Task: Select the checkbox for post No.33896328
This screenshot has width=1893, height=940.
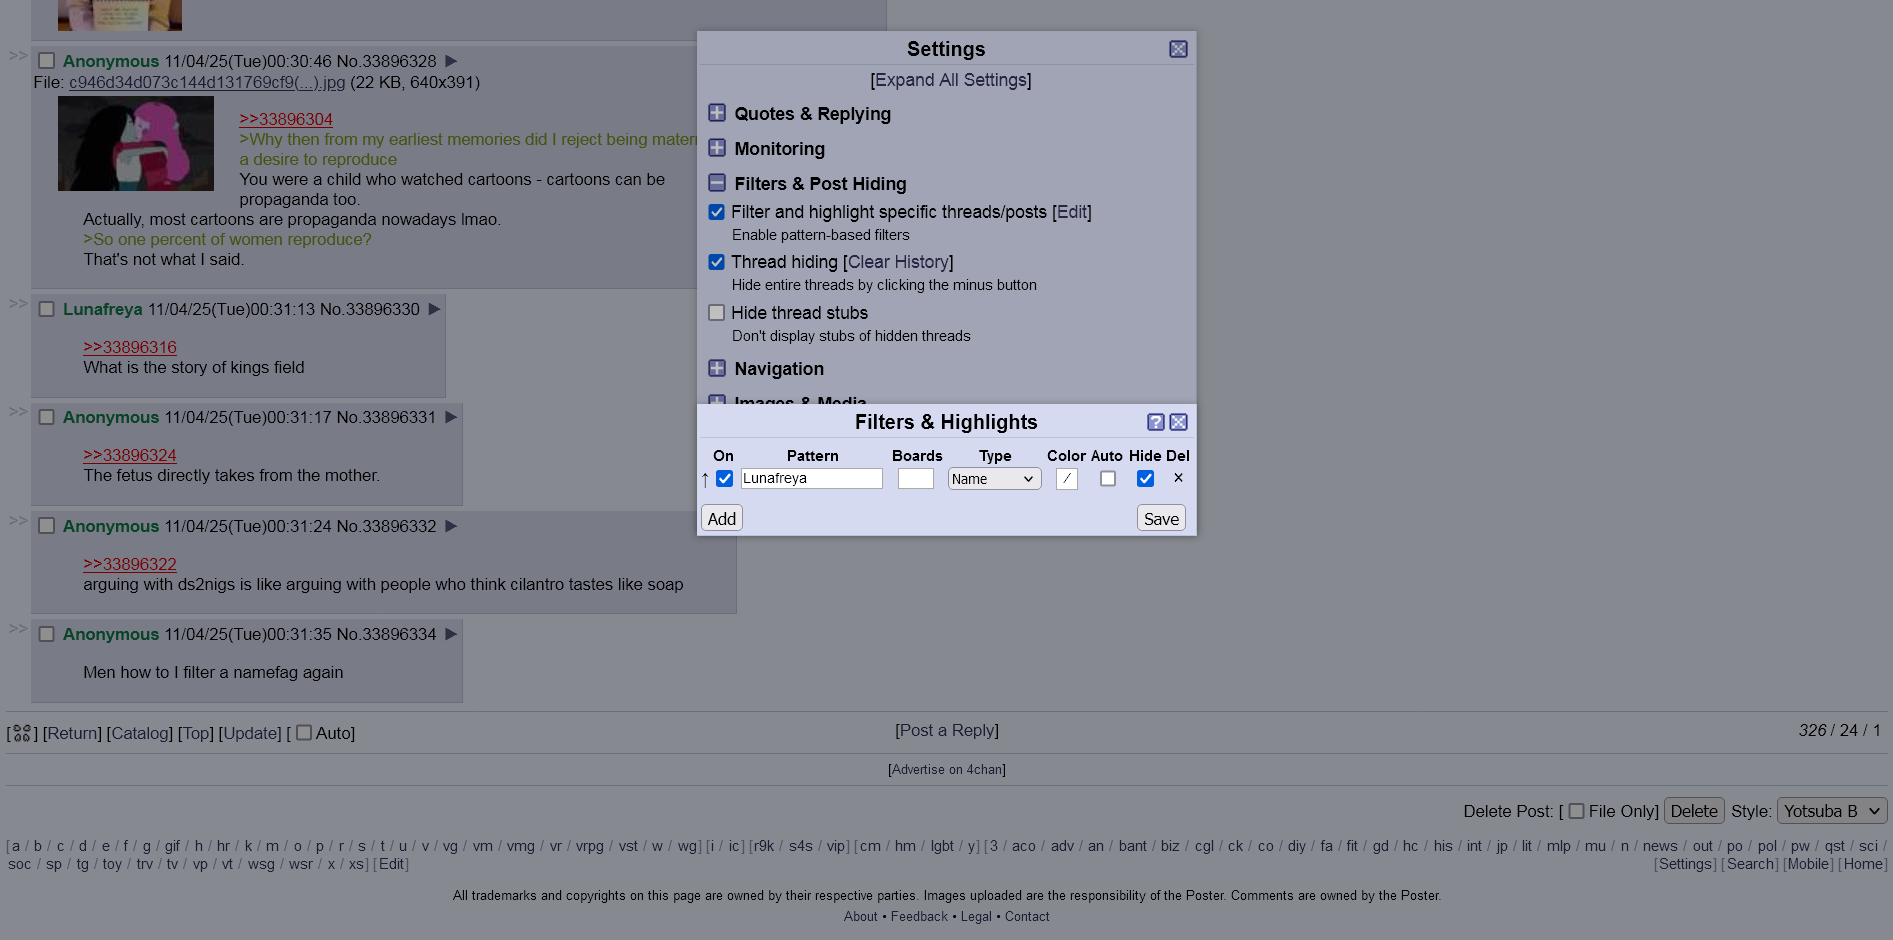Action: coord(46,61)
